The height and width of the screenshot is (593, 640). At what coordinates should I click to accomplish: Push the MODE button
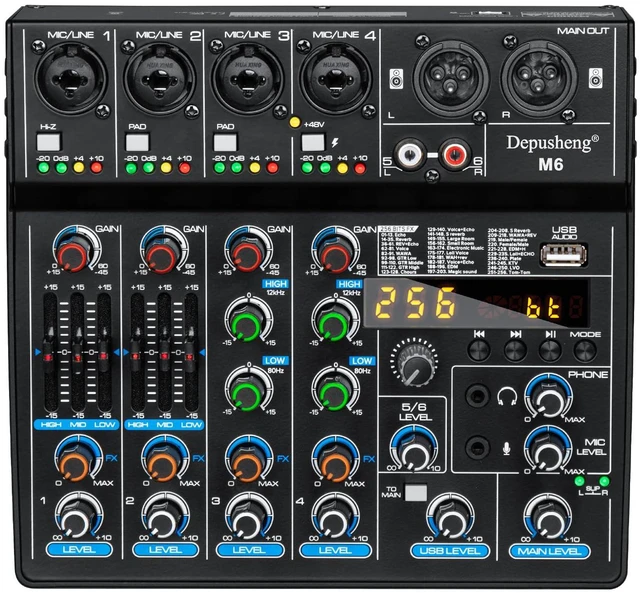coord(585,350)
